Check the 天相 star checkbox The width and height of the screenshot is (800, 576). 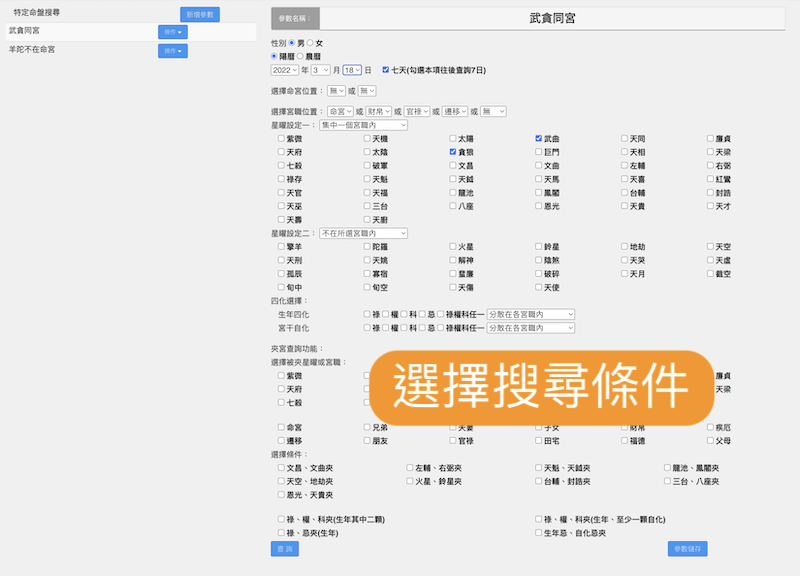624,152
